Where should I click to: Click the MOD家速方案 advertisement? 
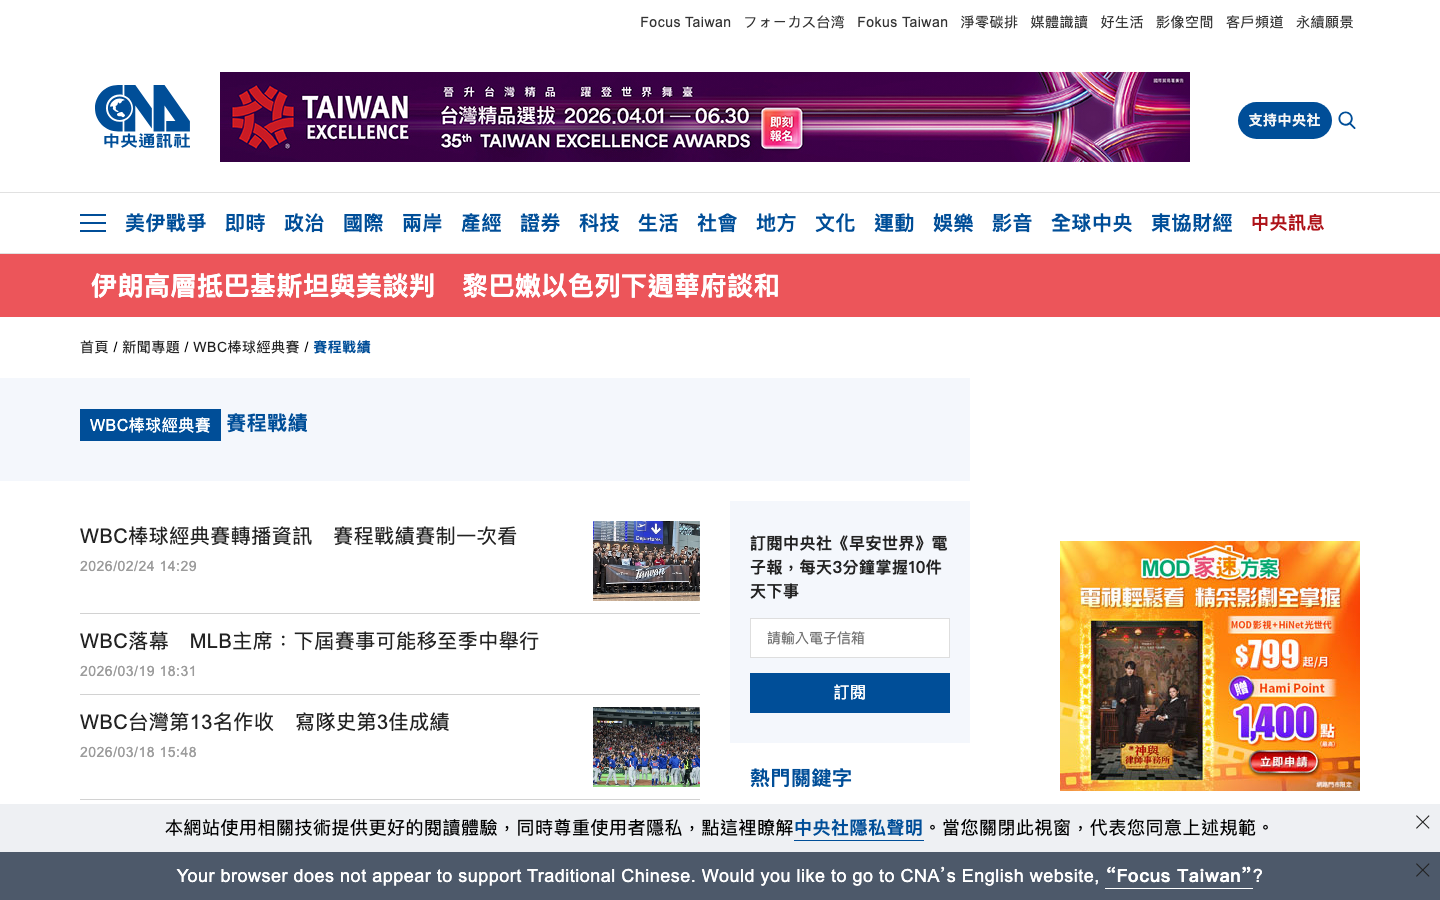click(x=1210, y=666)
